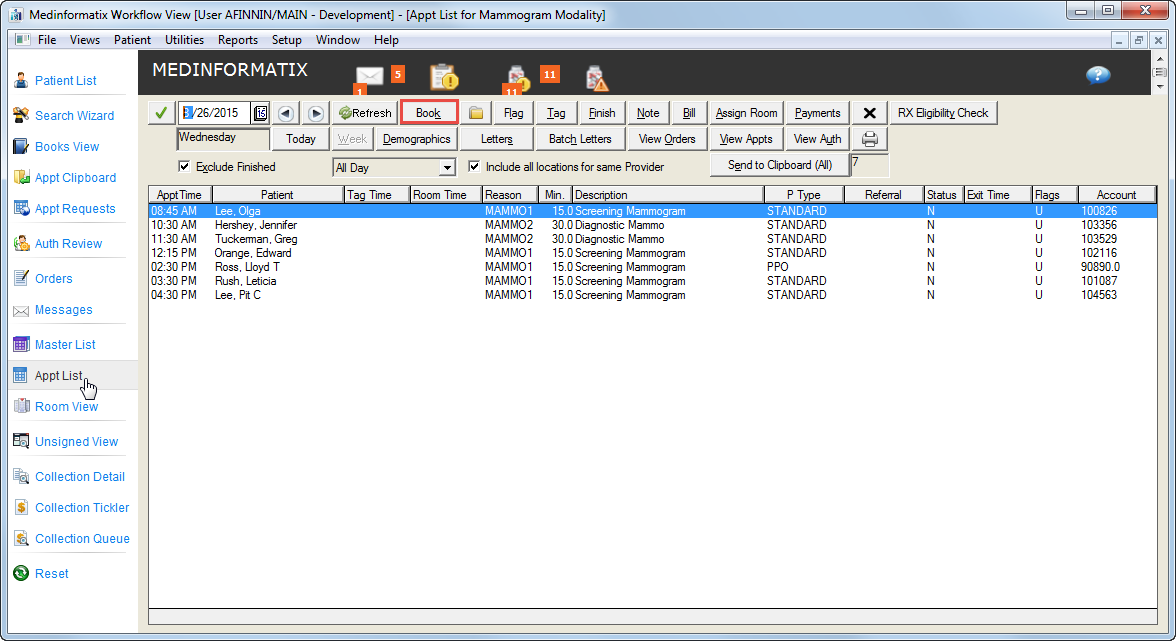Image resolution: width=1176 pixels, height=641 pixels.
Task: Open the File menu
Action: tap(46, 40)
